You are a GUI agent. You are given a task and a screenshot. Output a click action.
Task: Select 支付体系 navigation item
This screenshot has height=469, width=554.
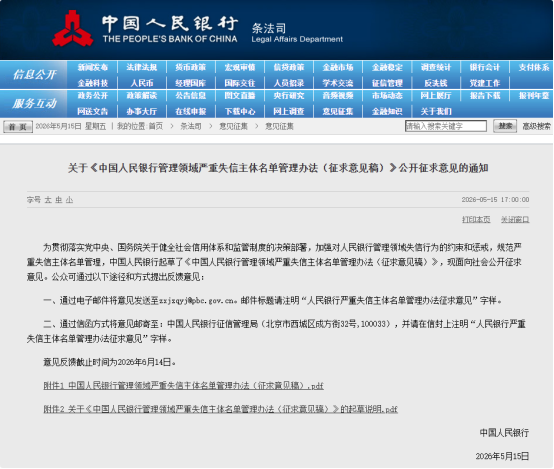click(x=534, y=67)
